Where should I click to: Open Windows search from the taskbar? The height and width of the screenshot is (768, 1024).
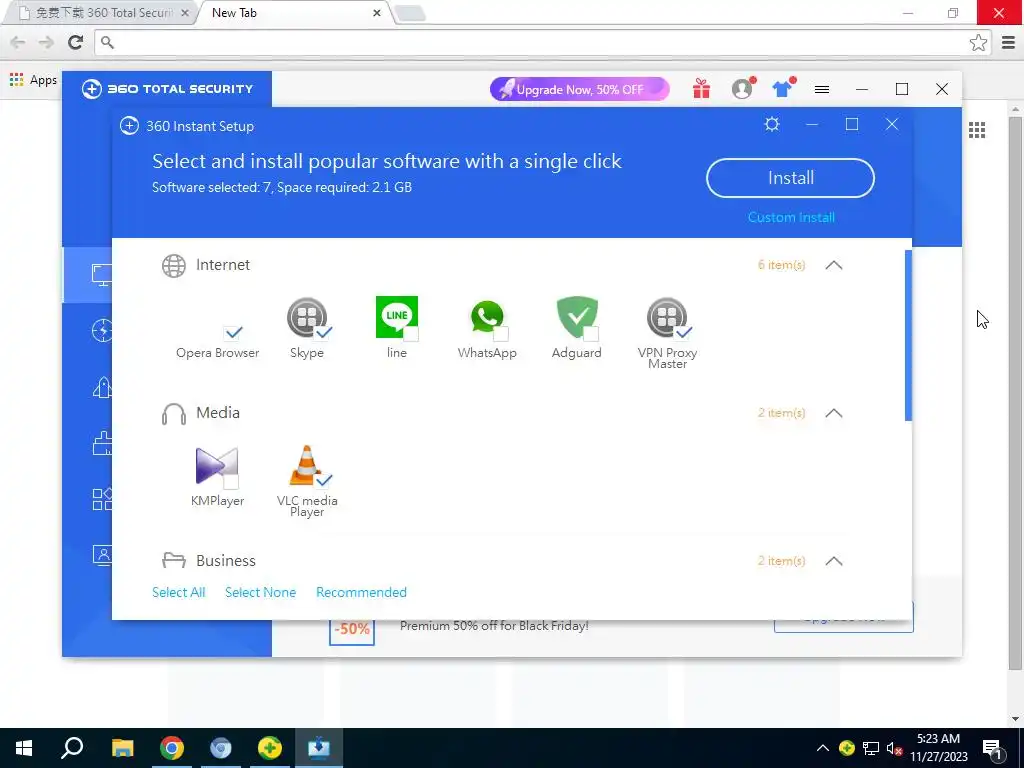[72, 748]
